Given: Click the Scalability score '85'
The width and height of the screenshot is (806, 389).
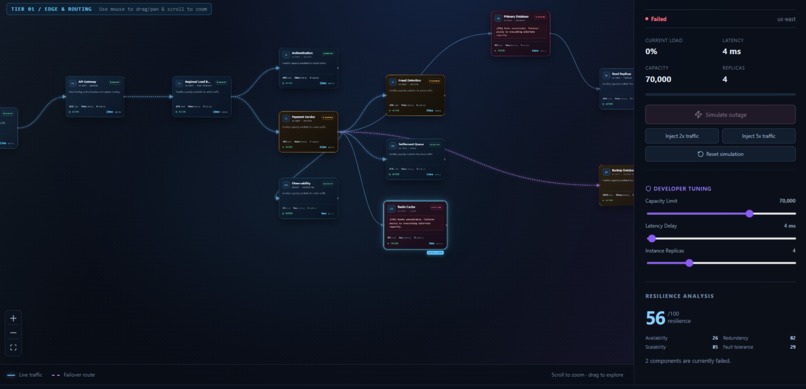Looking at the screenshot, I should (715, 347).
